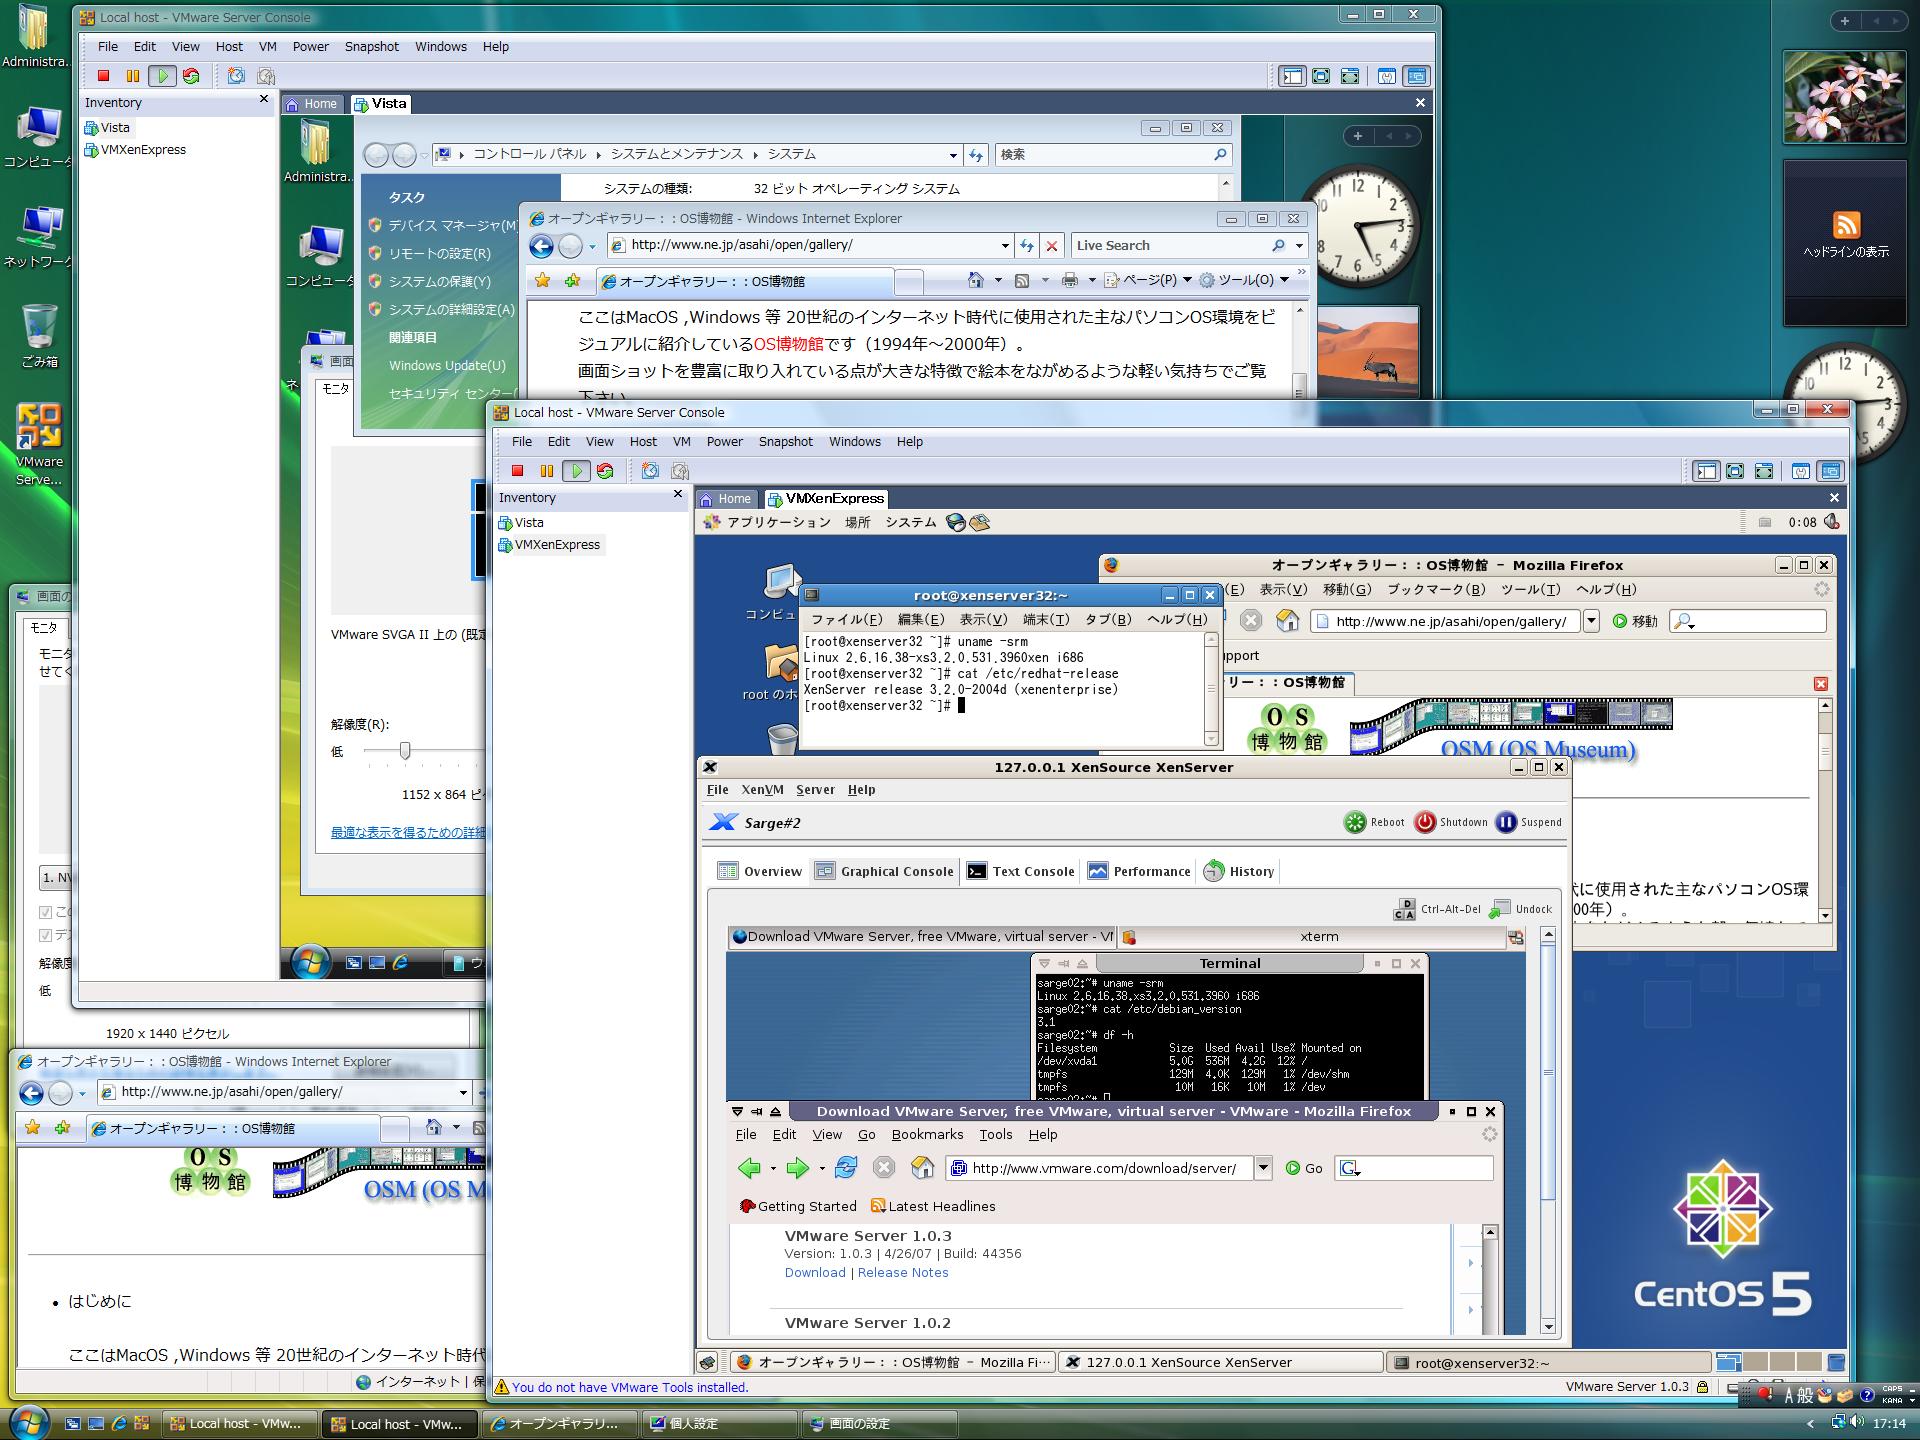
Task: Send Ctrl-Alt-Del in XenServer console
Action: [1437, 909]
